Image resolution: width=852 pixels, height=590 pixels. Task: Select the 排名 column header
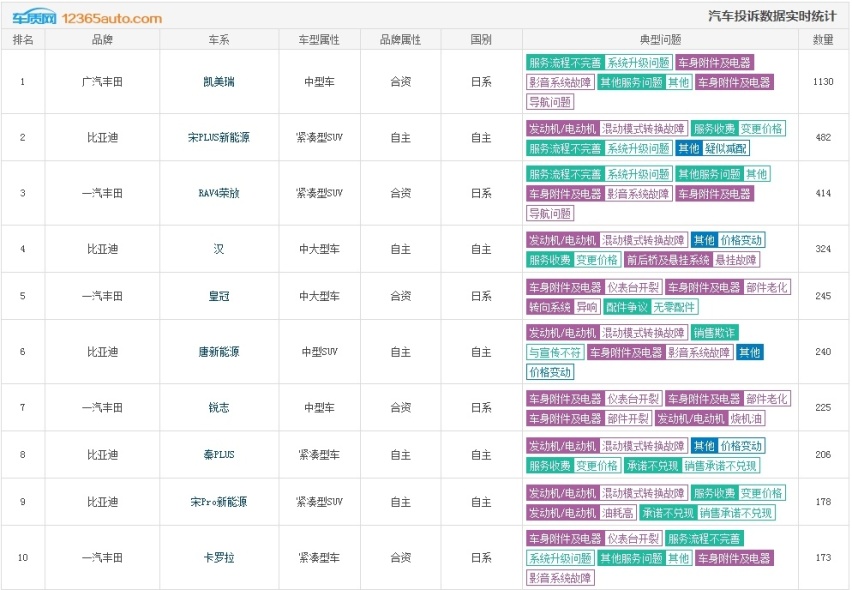[23, 40]
